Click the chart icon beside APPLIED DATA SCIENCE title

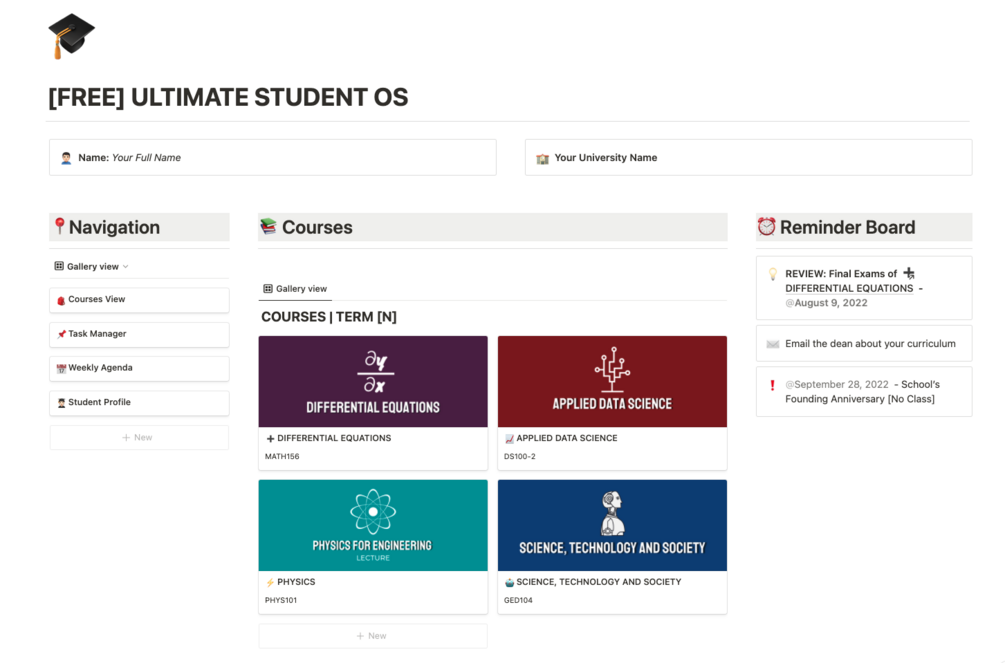coord(509,439)
